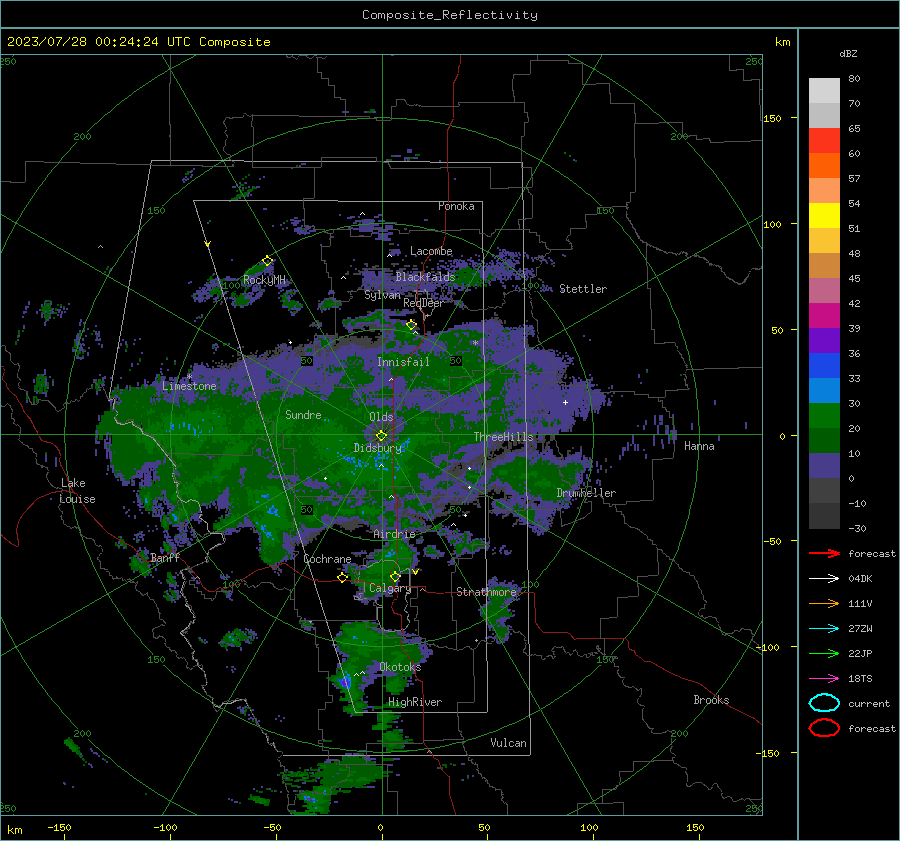Viewport: 900px width, 841px height.
Task: Select the 65 dBZ red swatch
Action: point(824,141)
